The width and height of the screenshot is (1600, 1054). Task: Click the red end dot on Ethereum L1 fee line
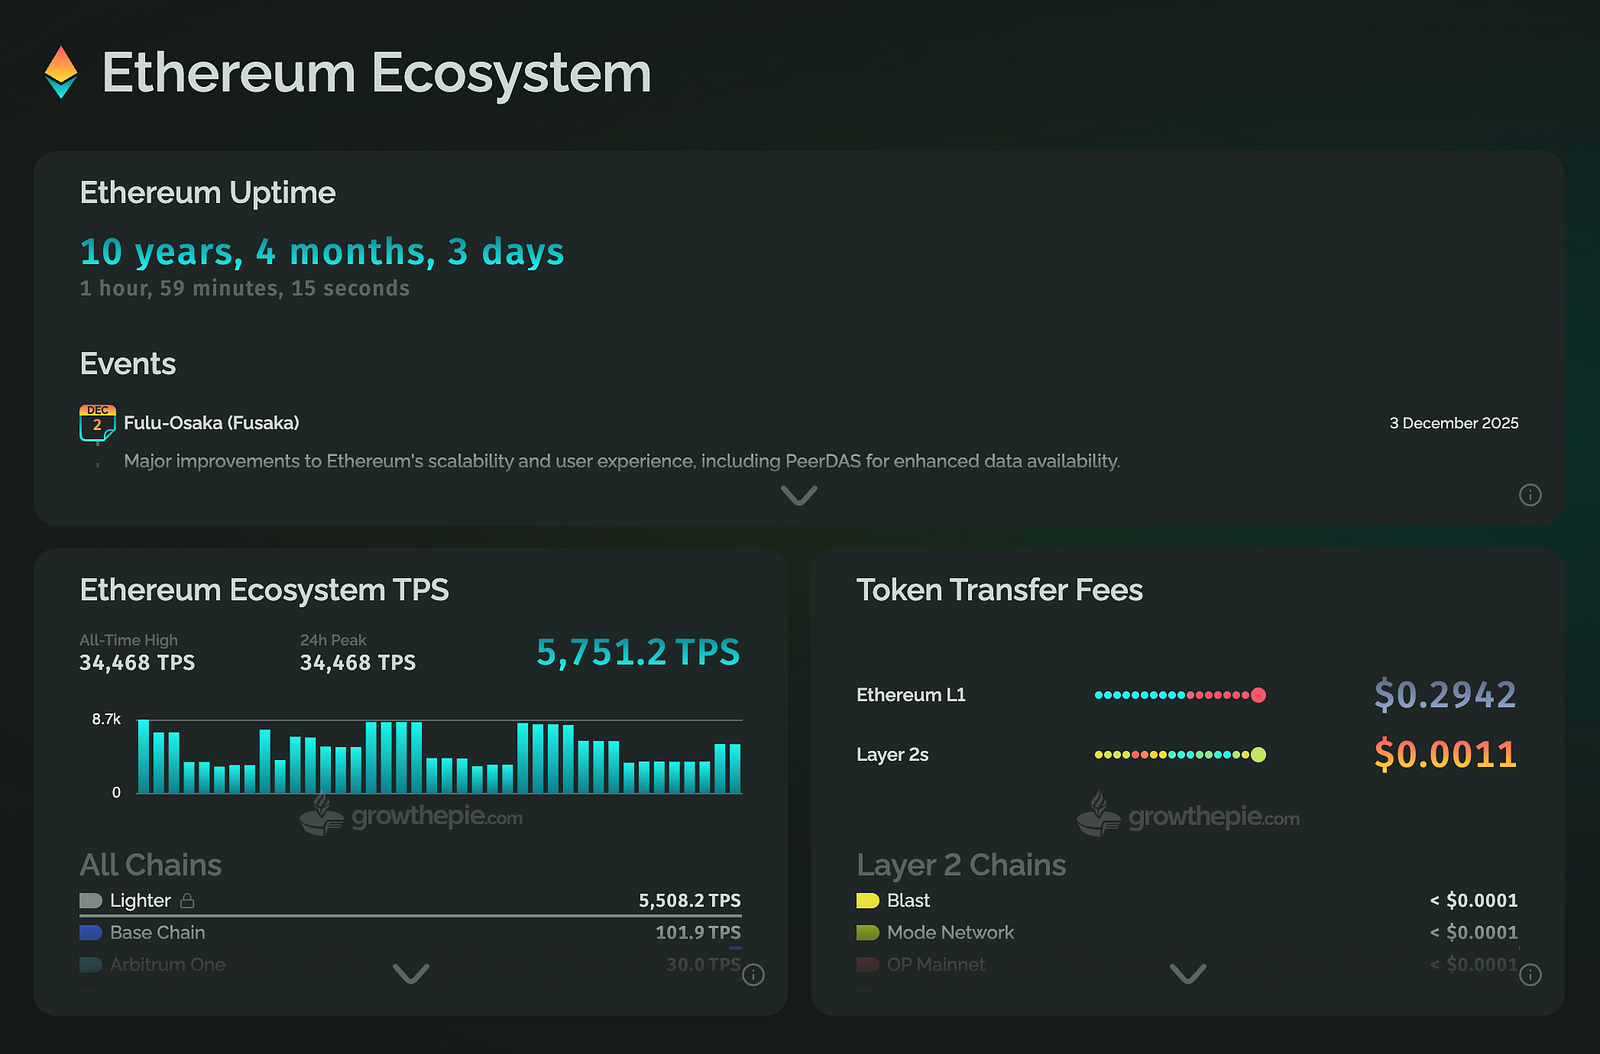pyautogui.click(x=1258, y=695)
